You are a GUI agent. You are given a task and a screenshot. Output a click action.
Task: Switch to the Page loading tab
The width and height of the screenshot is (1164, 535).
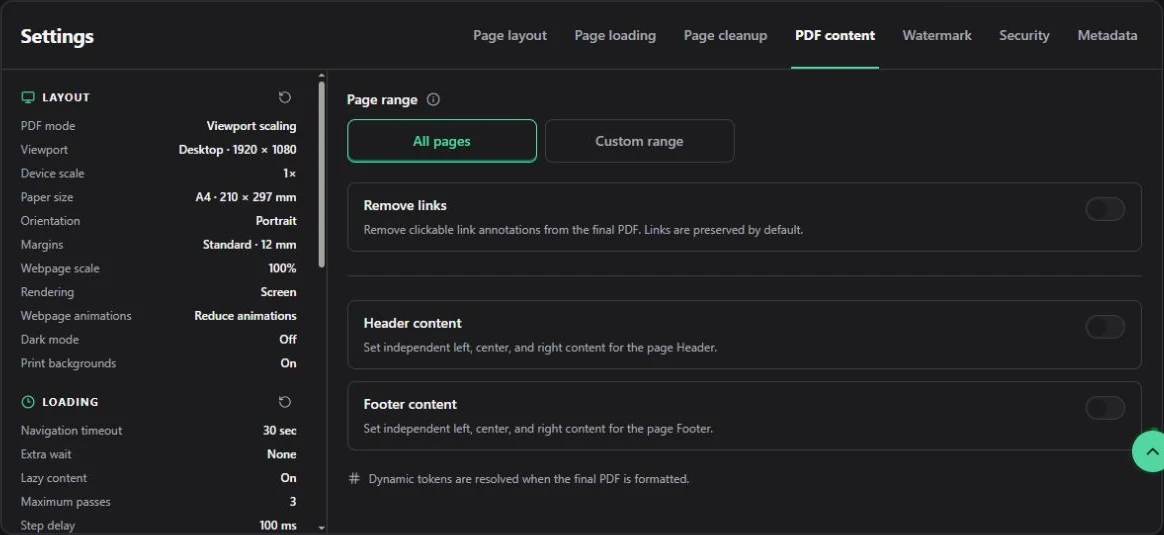pyautogui.click(x=615, y=36)
